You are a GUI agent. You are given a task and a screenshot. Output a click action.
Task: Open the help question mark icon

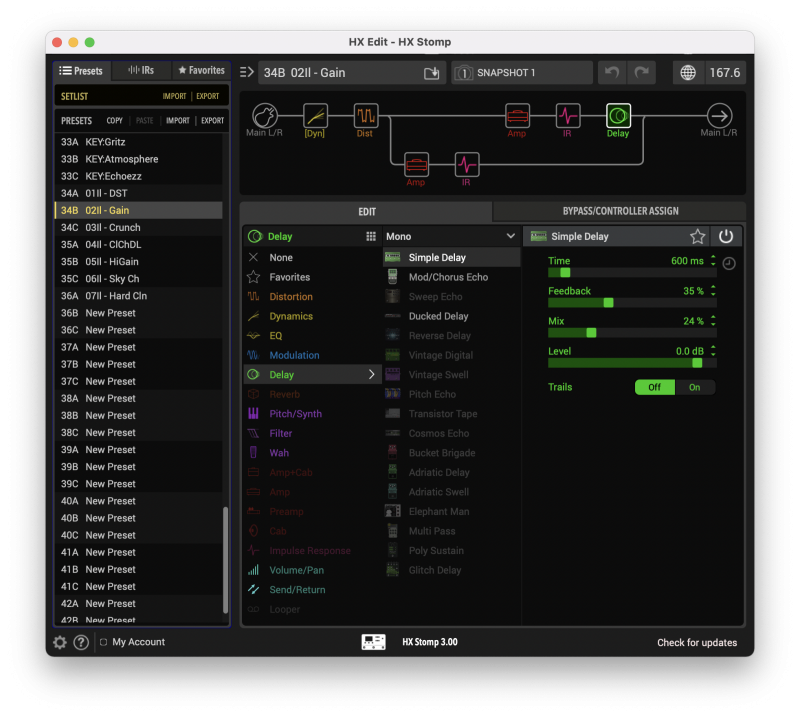click(81, 642)
